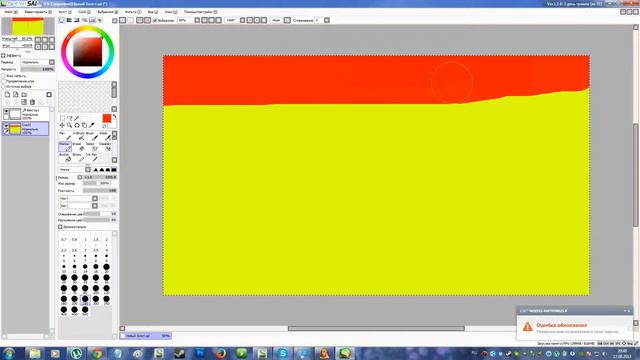Toggle the scratchpad panel
Screen dimensions: 640x360
100,20
